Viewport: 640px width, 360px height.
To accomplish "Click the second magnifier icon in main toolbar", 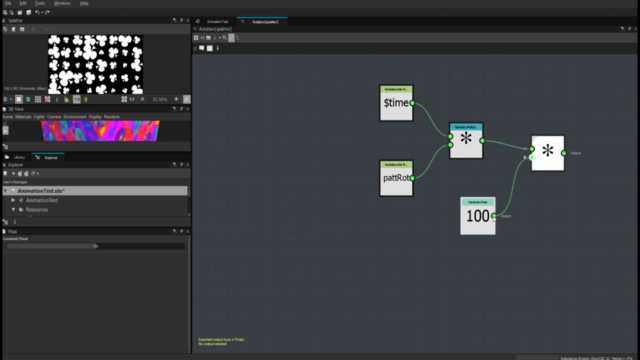I will pyautogui.click(x=11, y=13).
